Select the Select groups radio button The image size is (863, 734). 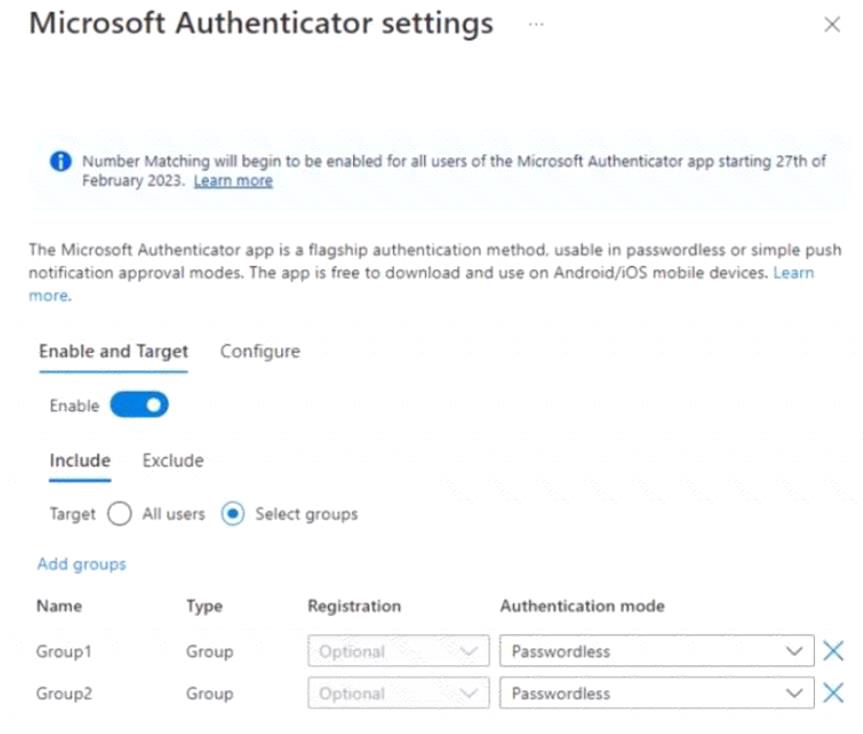[x=233, y=514]
